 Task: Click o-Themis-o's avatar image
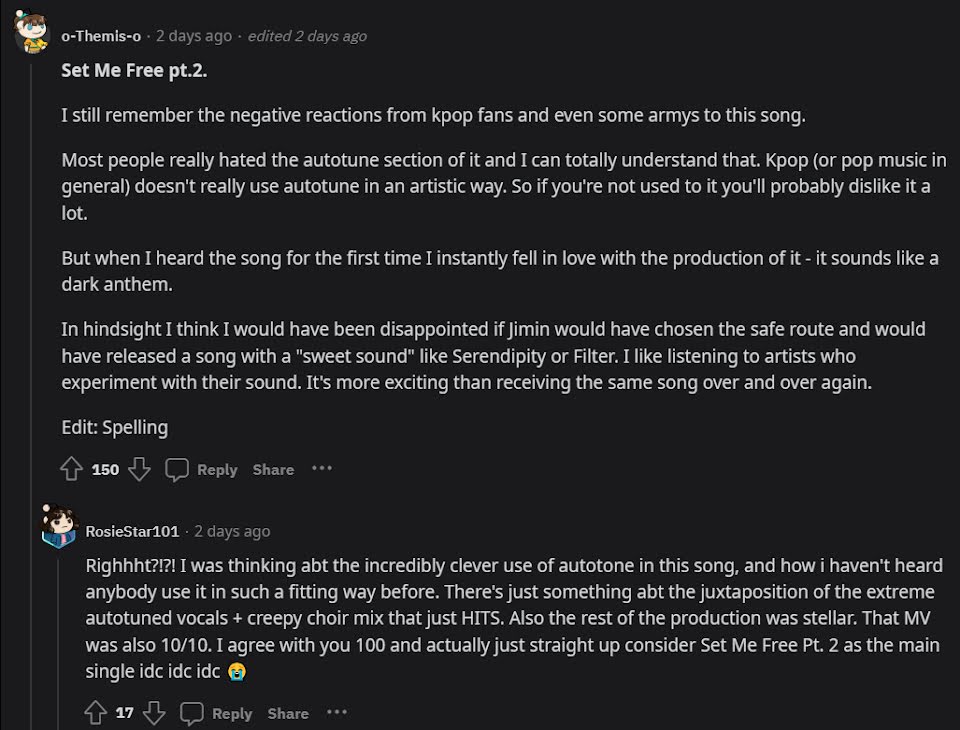pos(32,32)
